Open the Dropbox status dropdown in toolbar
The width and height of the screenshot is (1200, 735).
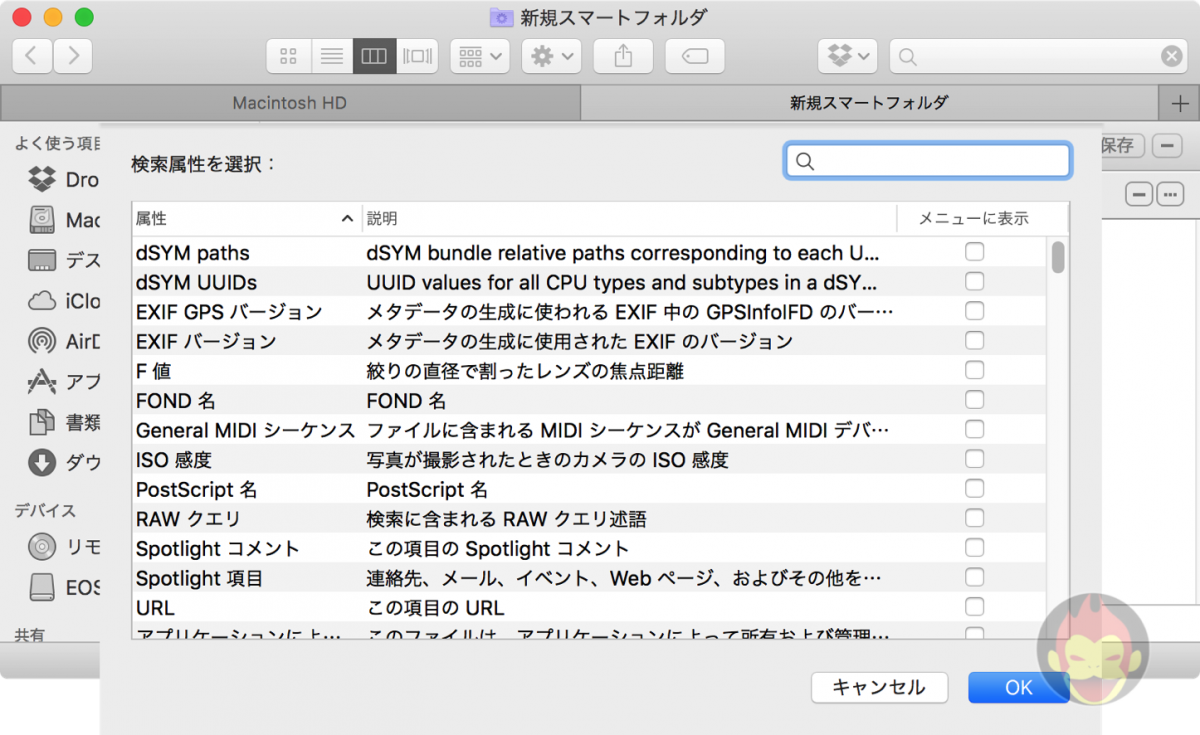(847, 56)
